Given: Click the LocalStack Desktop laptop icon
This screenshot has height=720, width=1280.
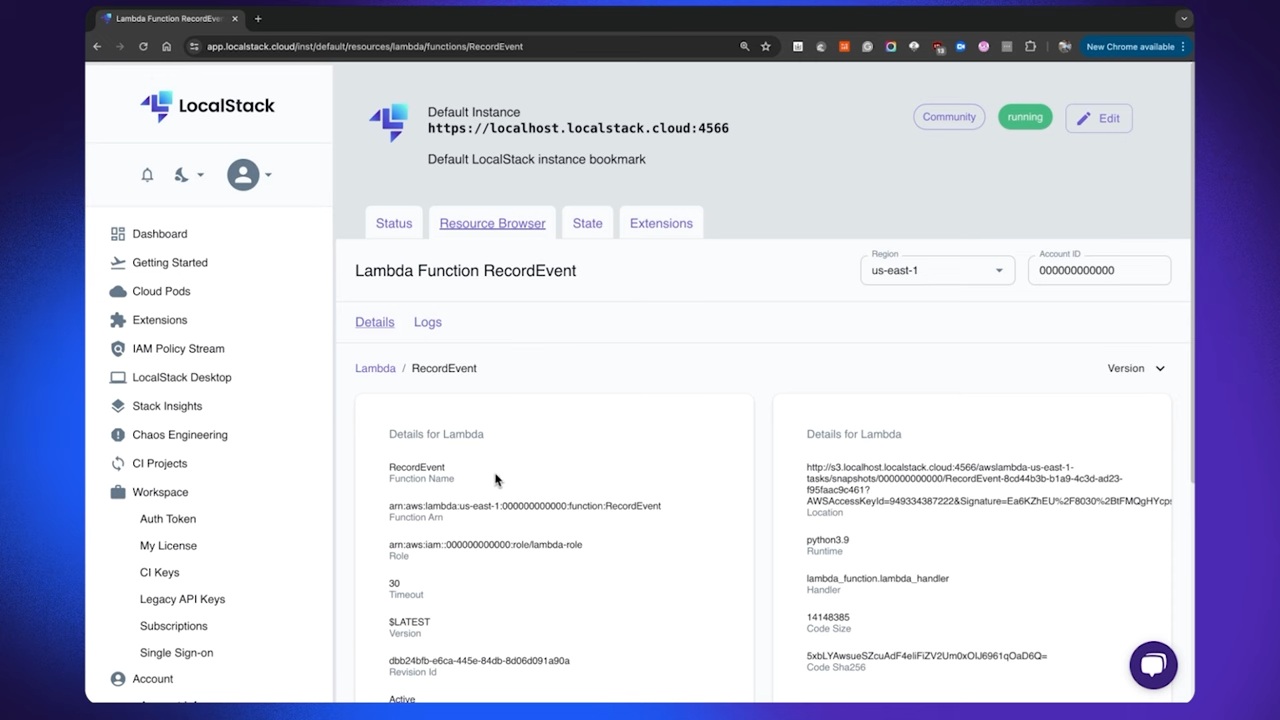Looking at the screenshot, I should coord(118,377).
